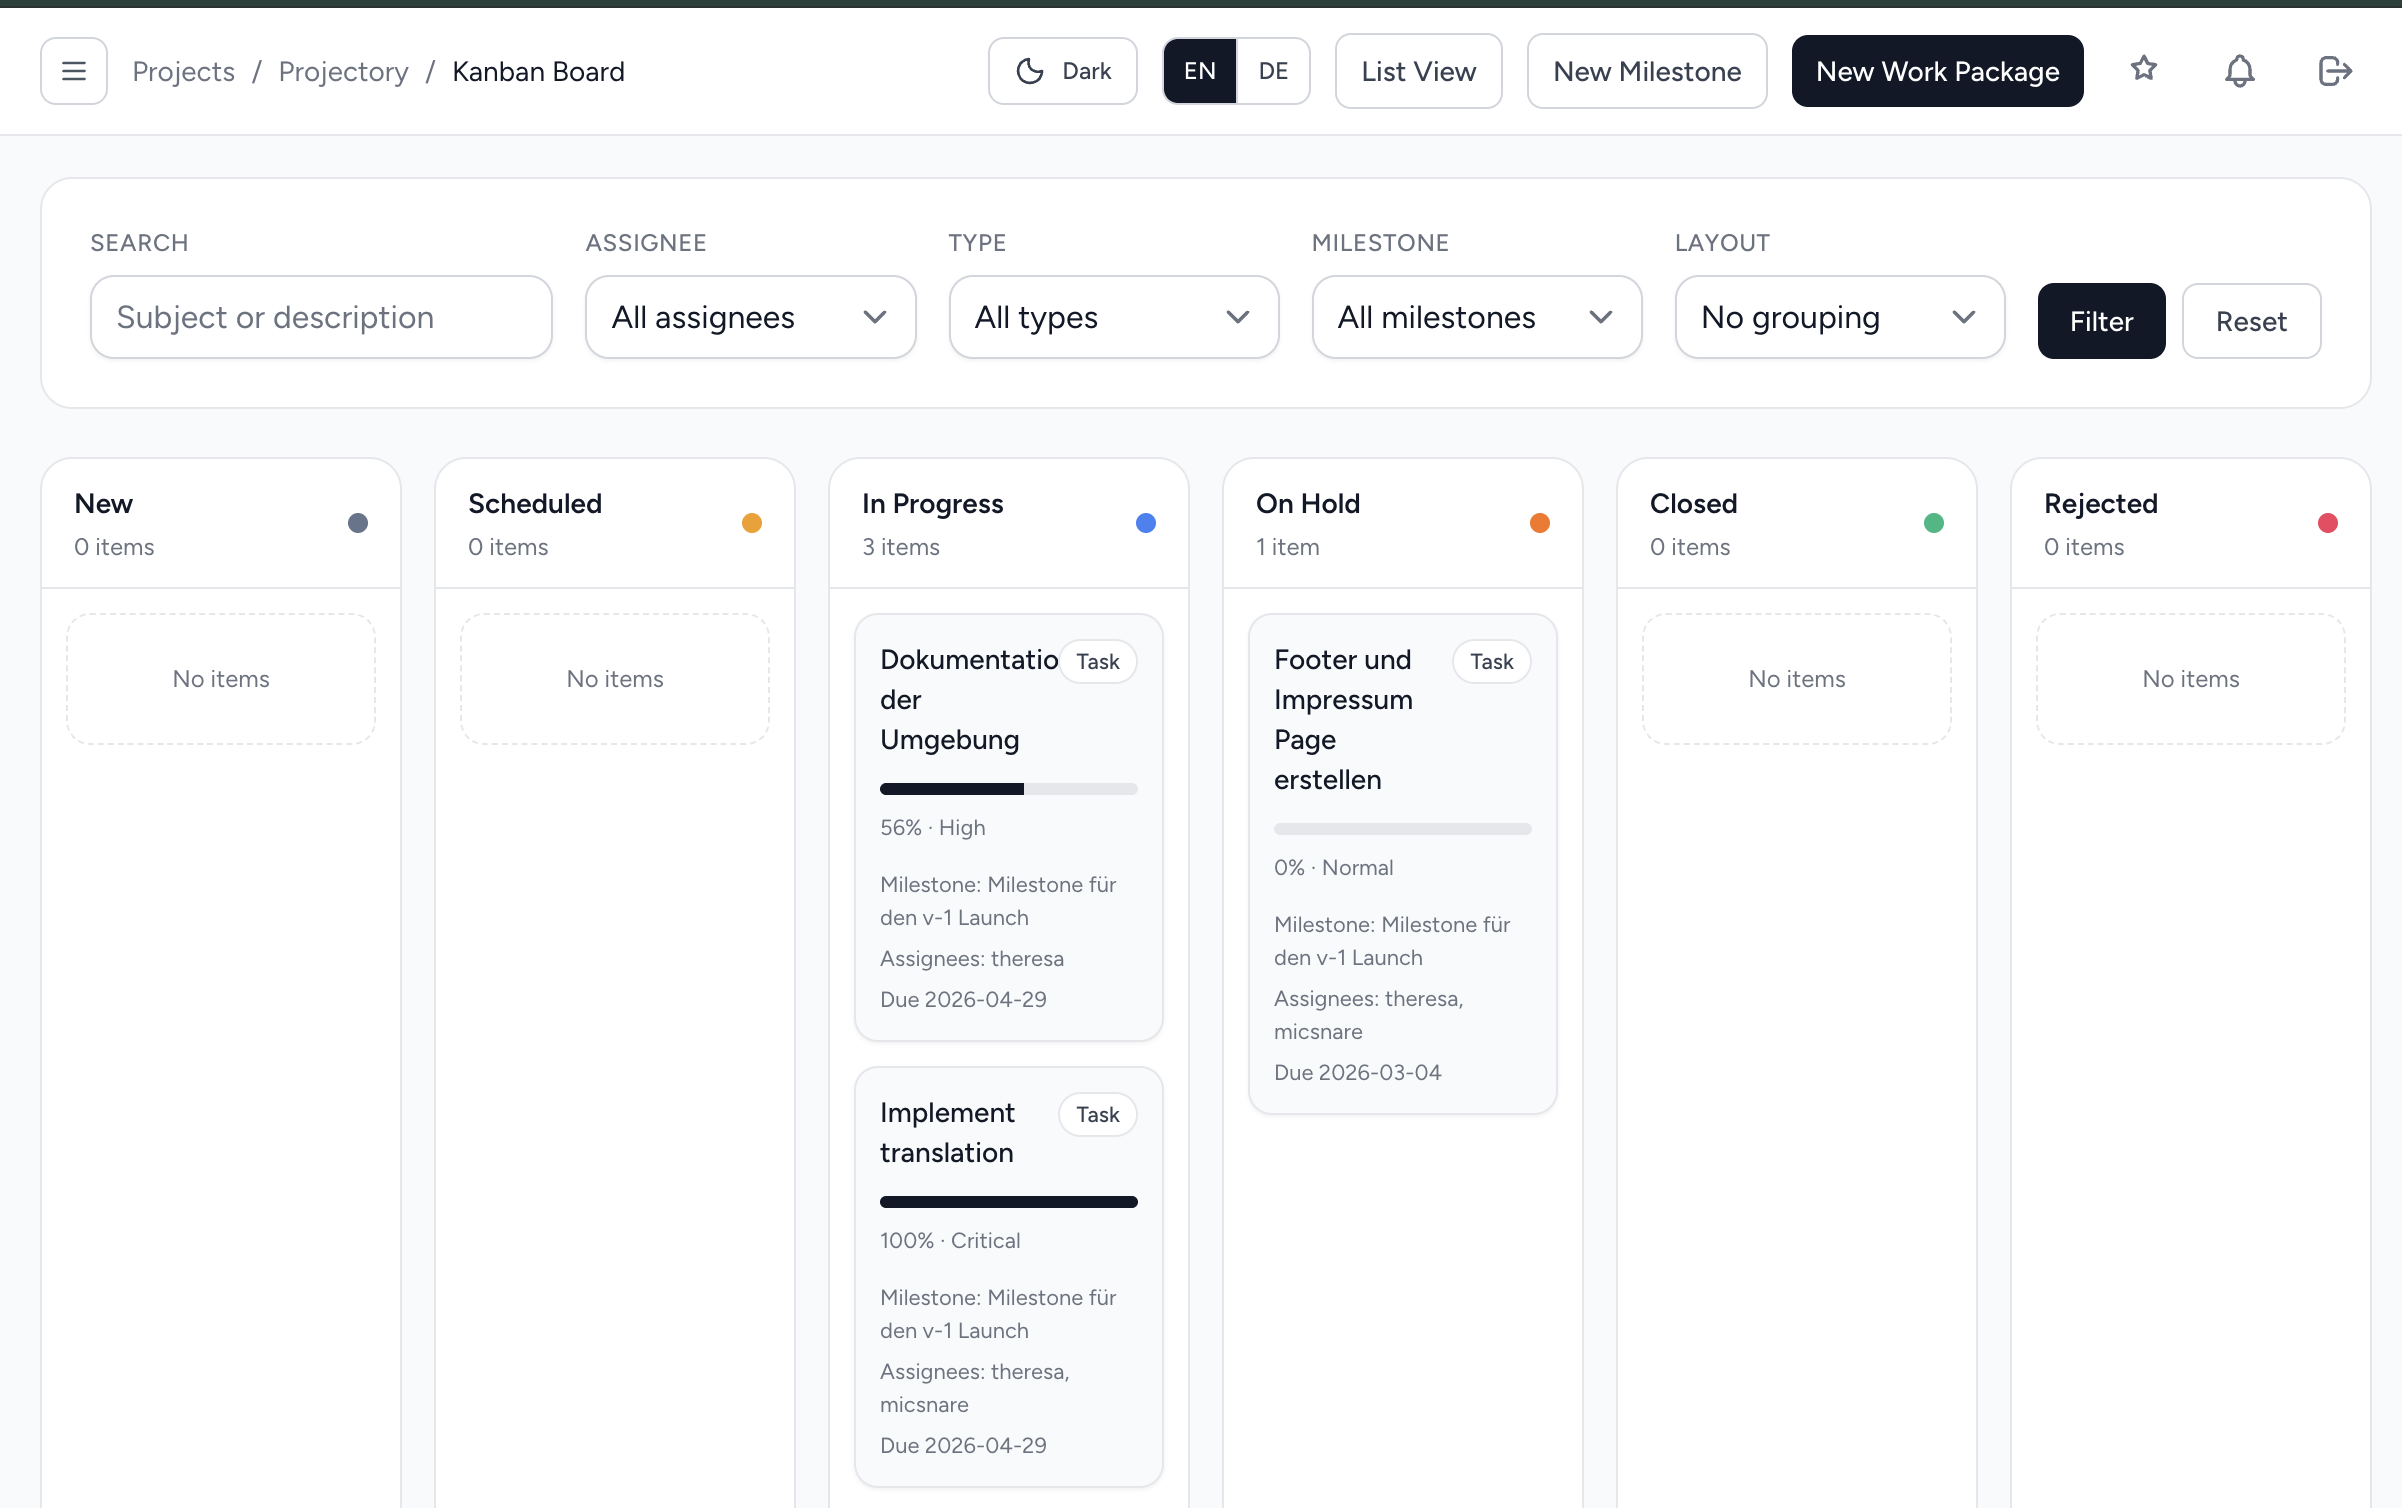Open the All assignees dropdown
The width and height of the screenshot is (2402, 1508).
pyautogui.click(x=750, y=317)
